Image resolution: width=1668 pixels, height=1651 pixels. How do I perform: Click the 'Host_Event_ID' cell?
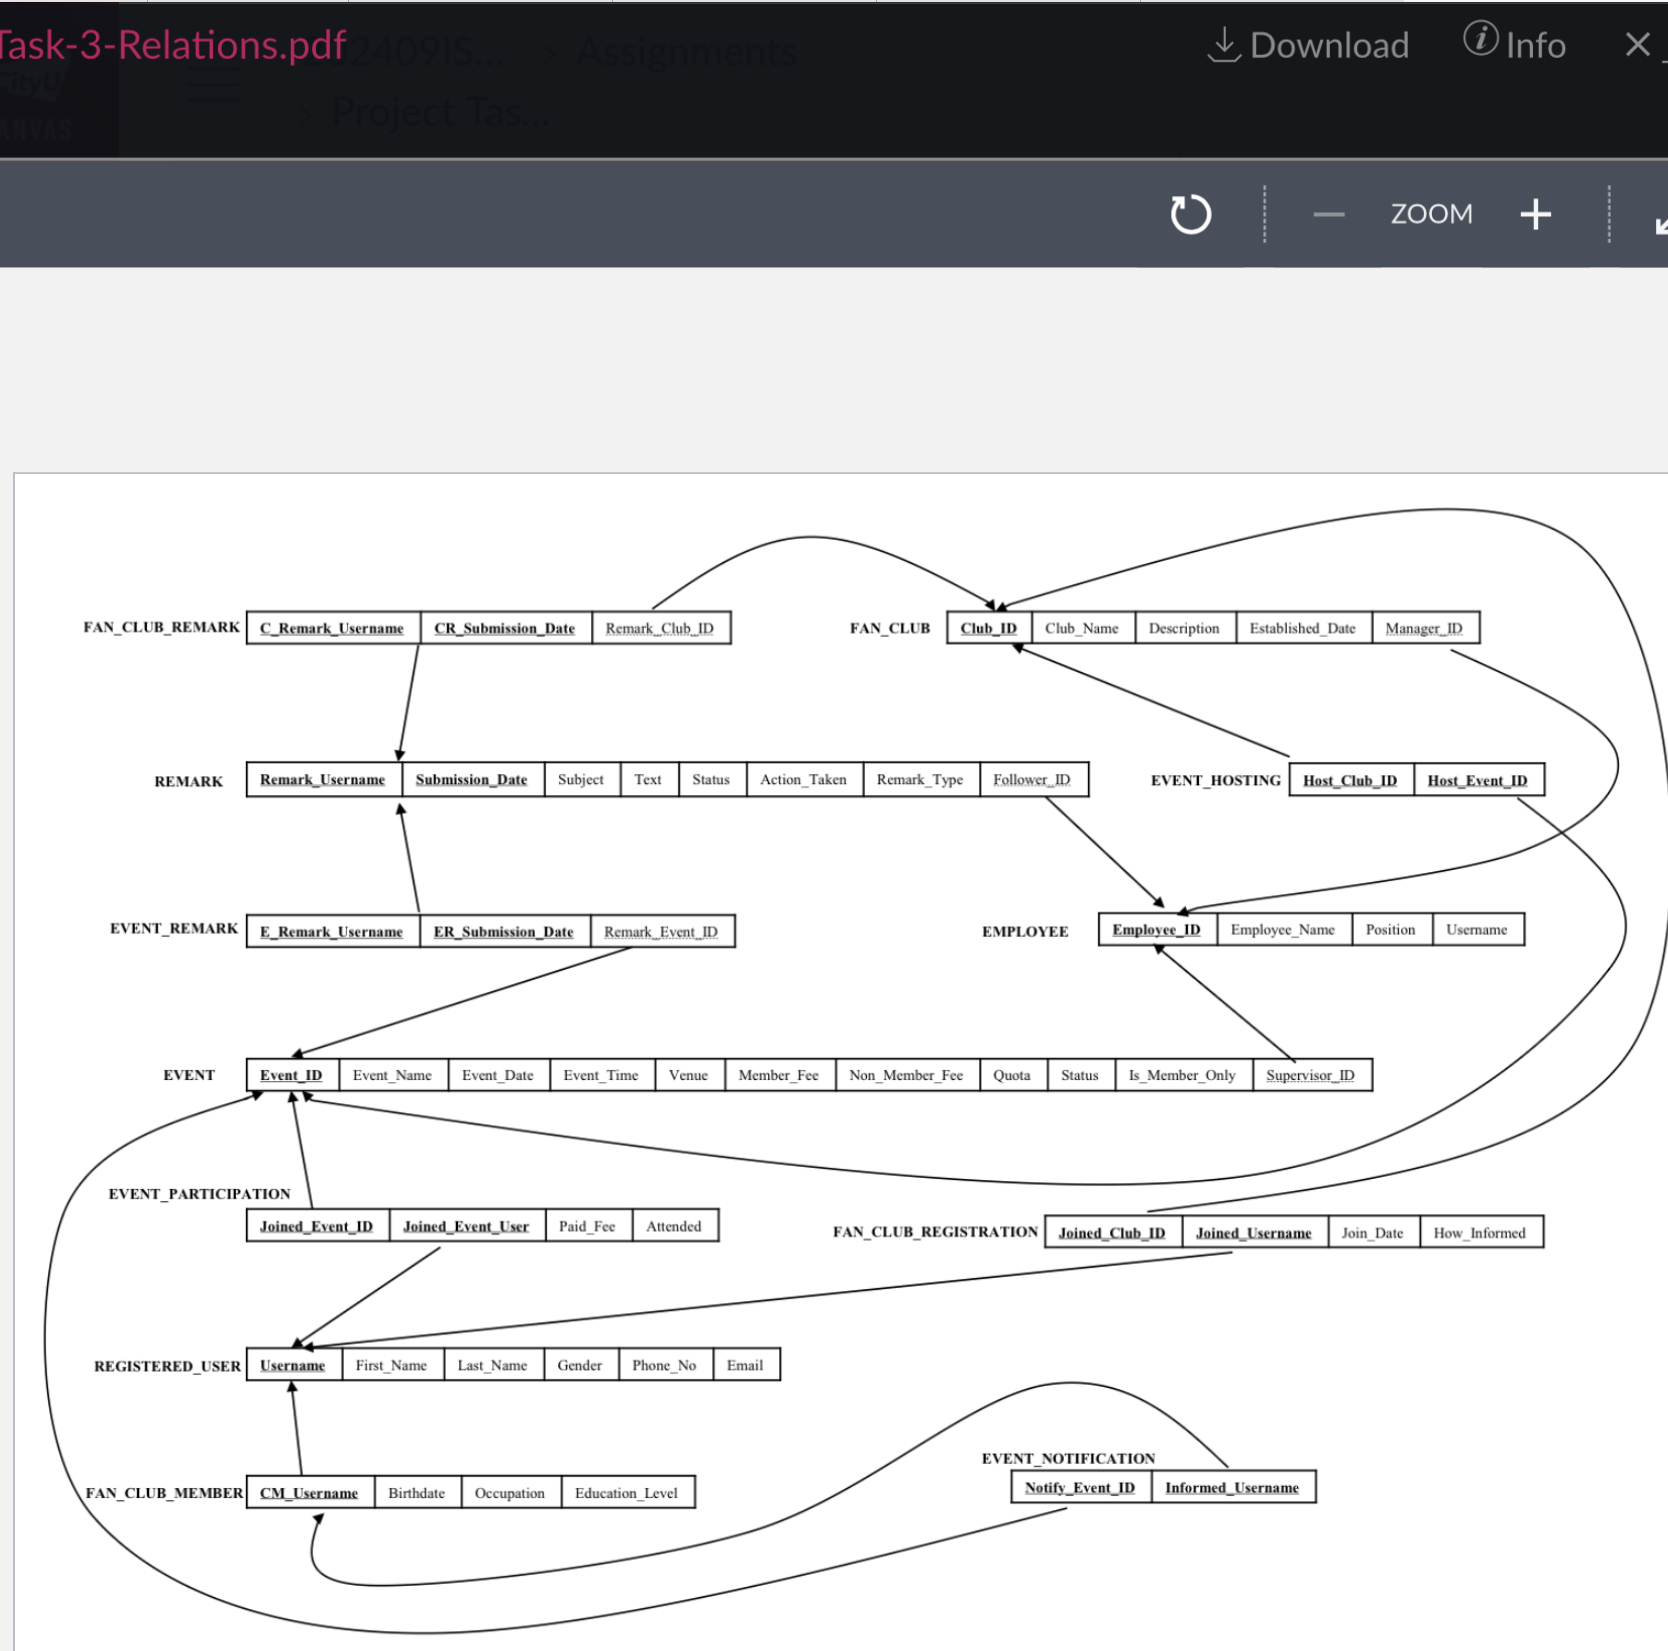[1478, 780]
